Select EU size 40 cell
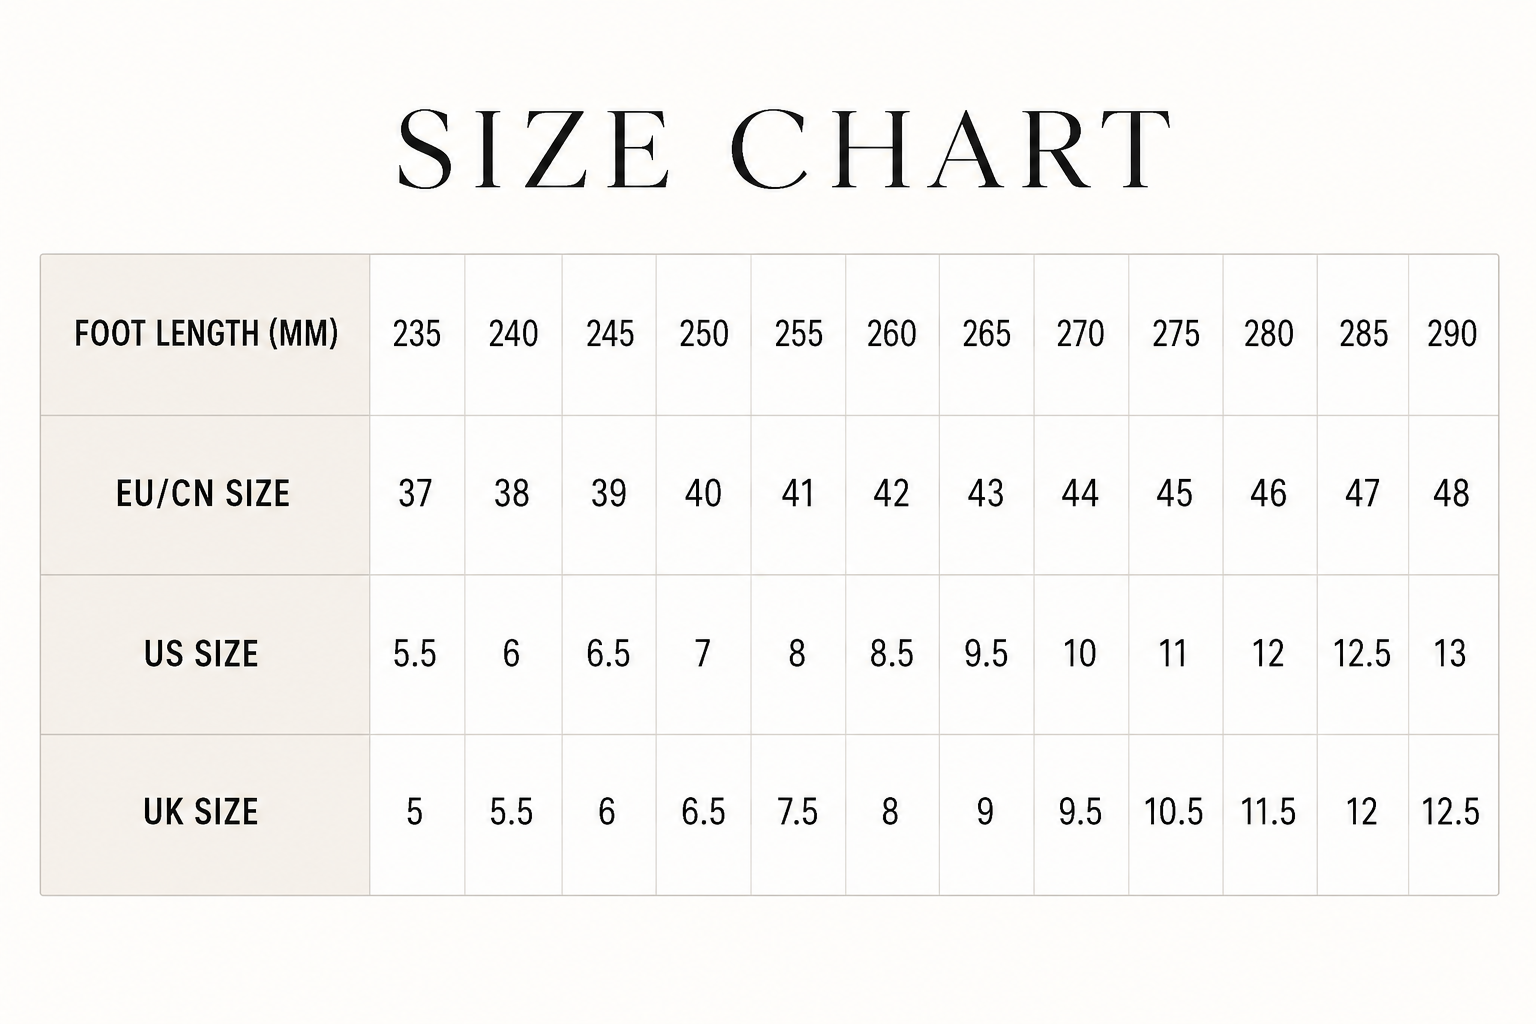 (x=703, y=495)
